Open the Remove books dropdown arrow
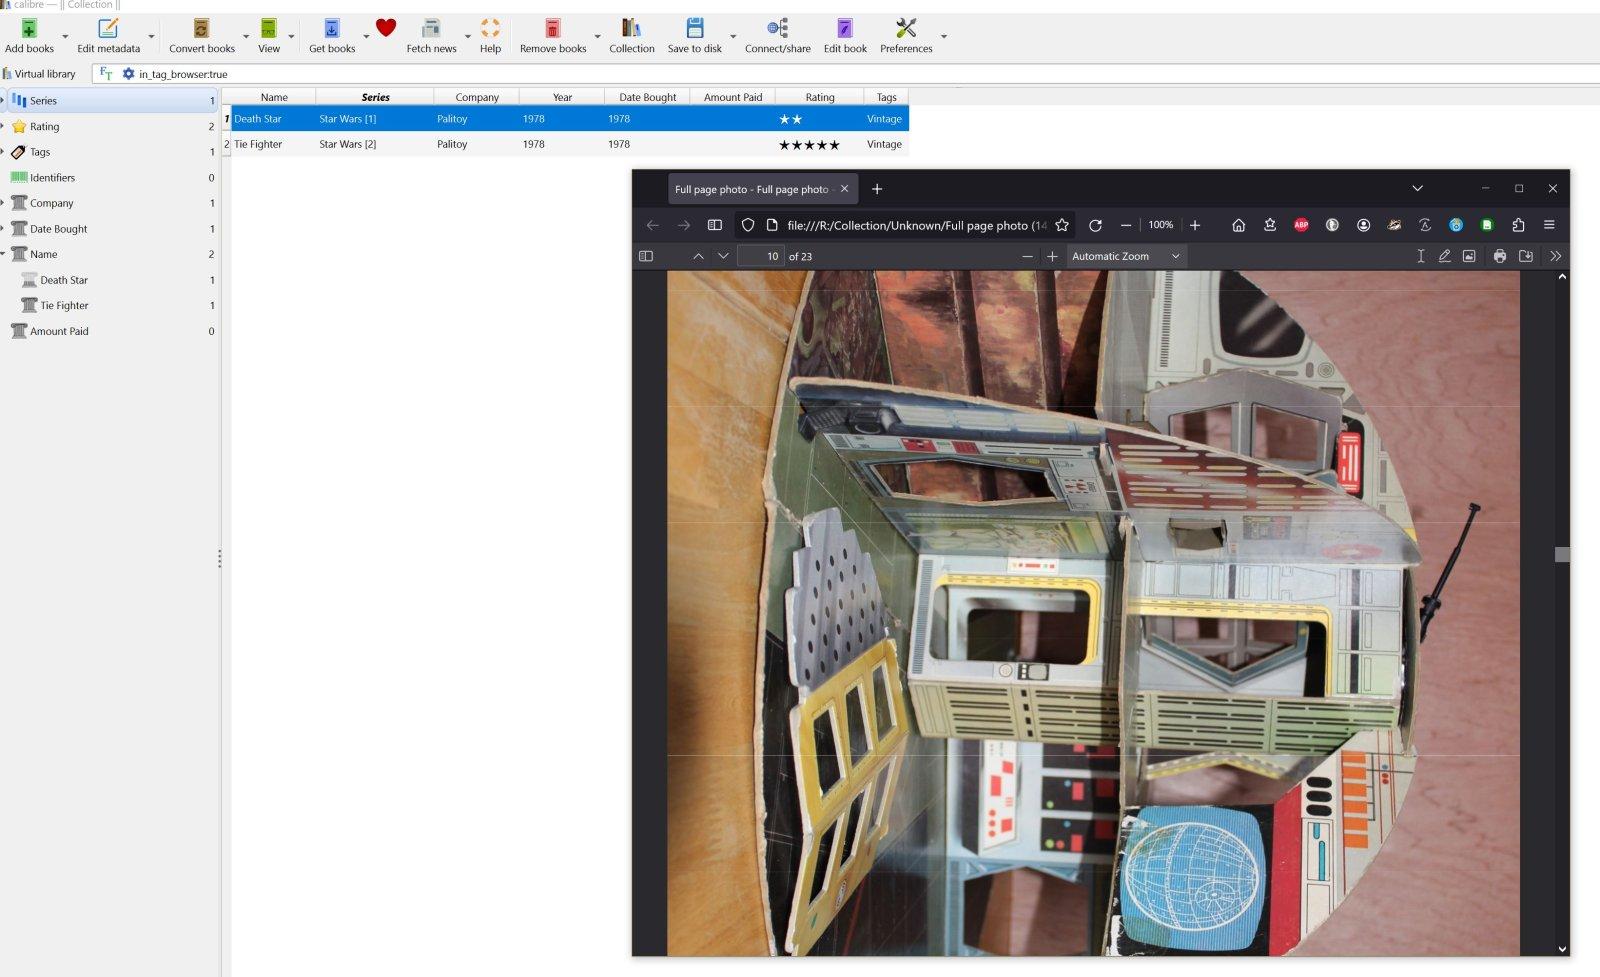 (598, 36)
